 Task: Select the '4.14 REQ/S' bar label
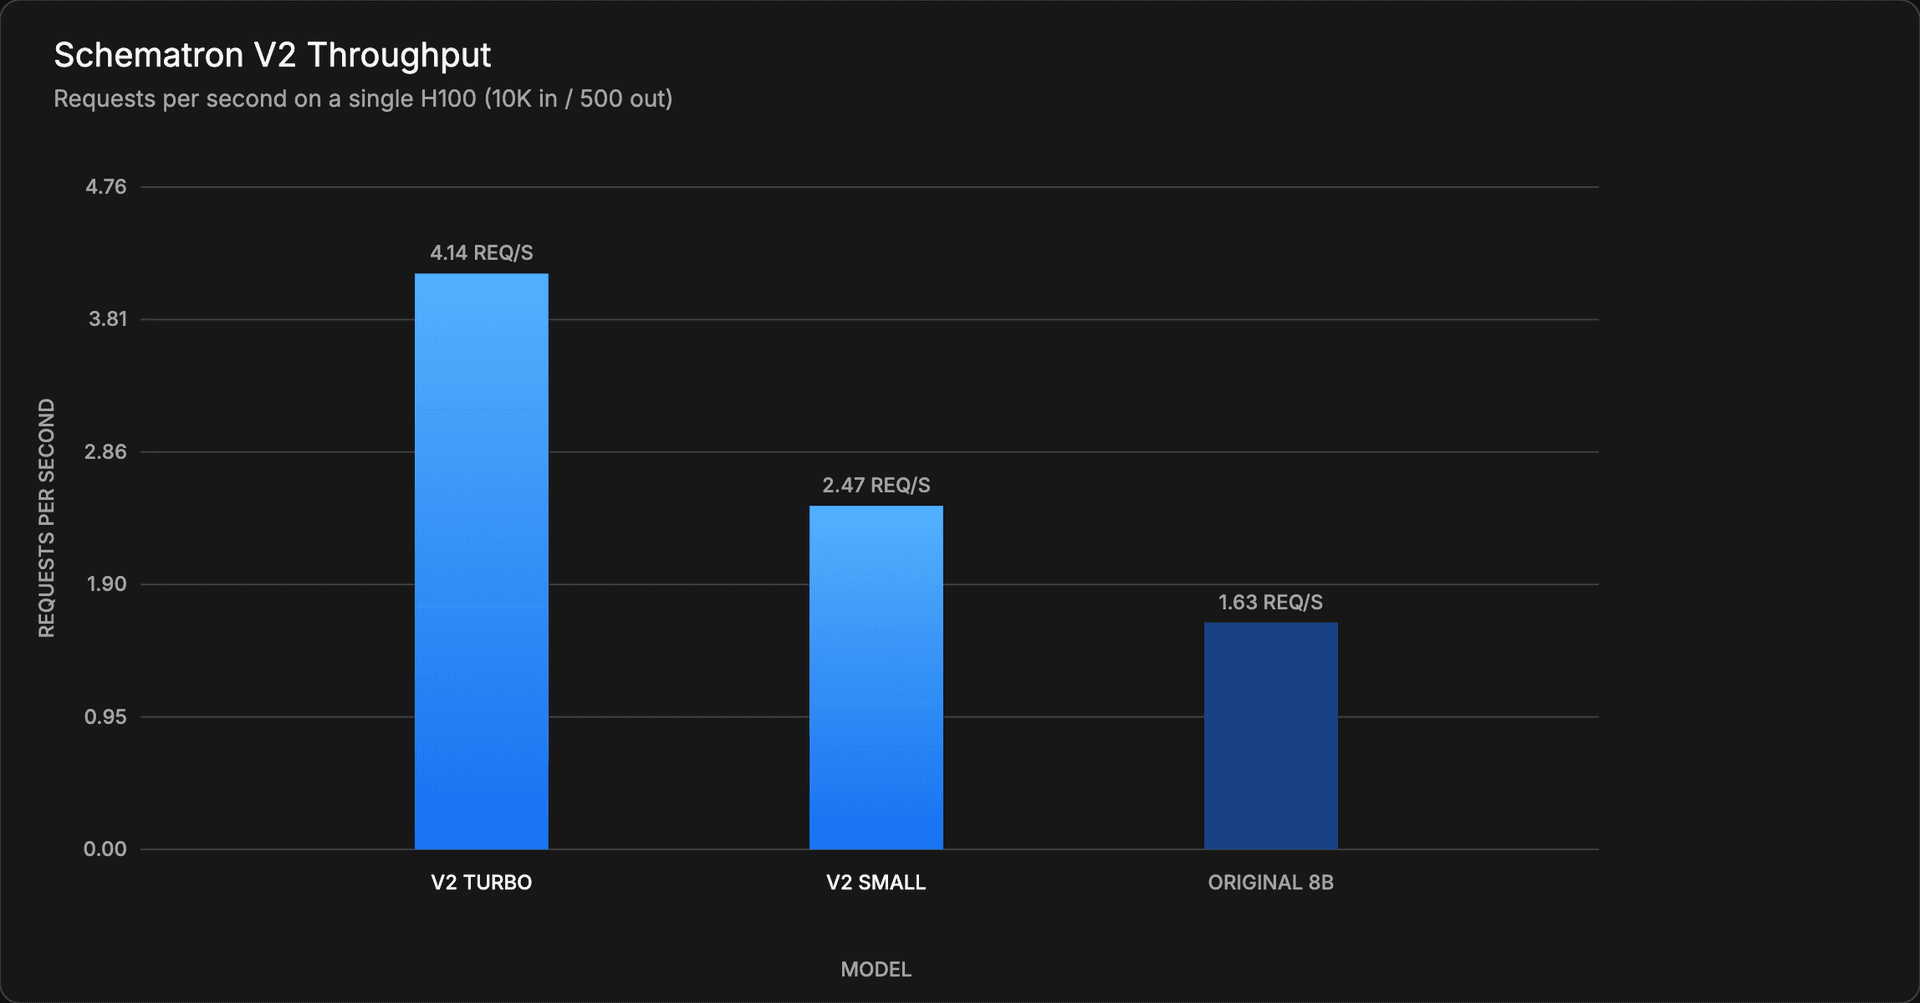pyautogui.click(x=481, y=253)
